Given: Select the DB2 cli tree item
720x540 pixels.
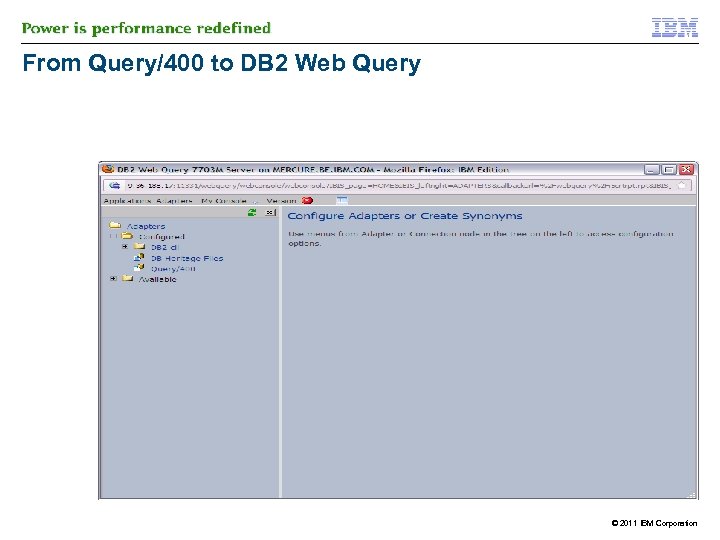Looking at the screenshot, I should [x=164, y=248].
